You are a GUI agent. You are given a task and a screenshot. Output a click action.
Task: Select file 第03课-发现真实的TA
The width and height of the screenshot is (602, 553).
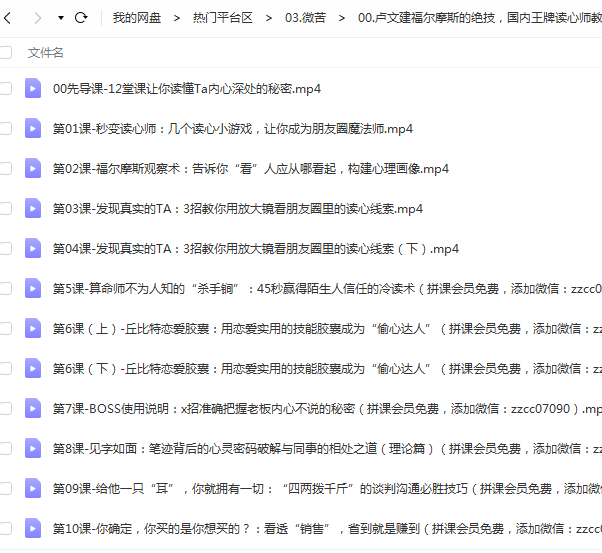tap(238, 209)
